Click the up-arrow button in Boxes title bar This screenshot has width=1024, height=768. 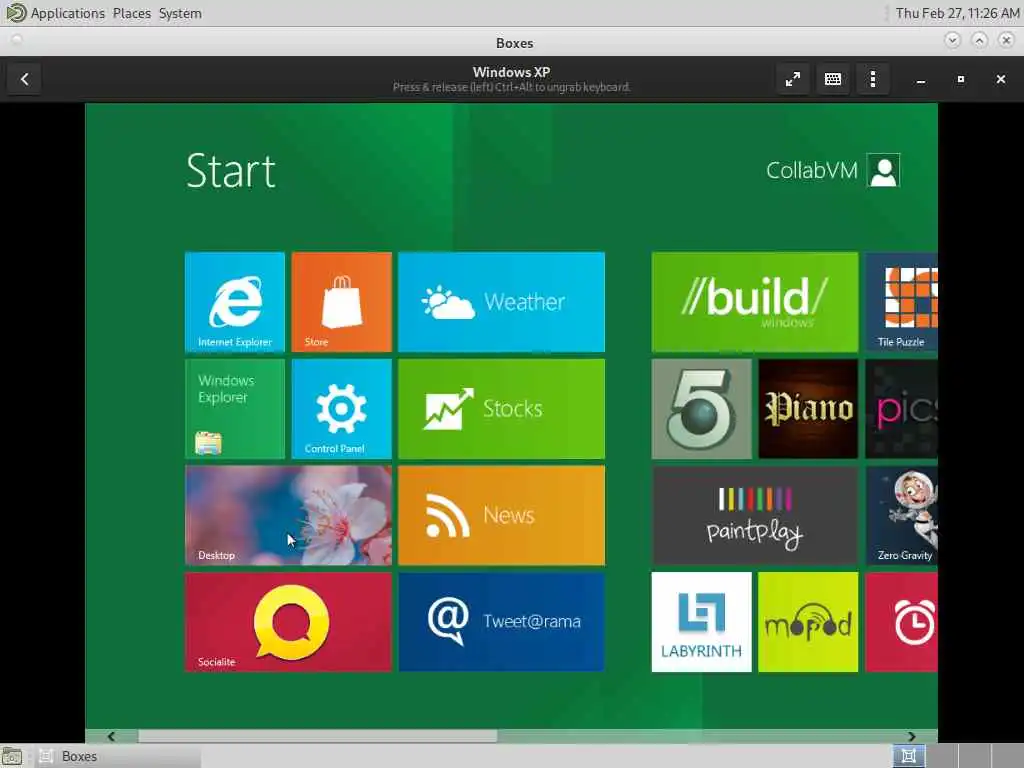coord(980,40)
